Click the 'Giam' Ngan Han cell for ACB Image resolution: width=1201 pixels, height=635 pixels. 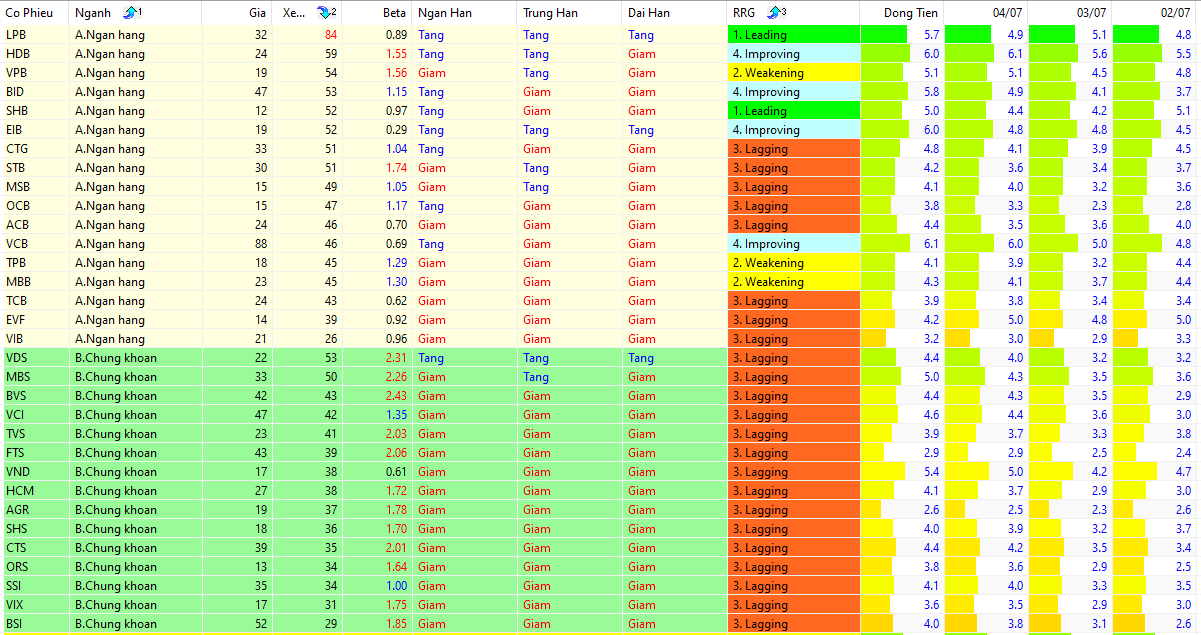click(464, 225)
